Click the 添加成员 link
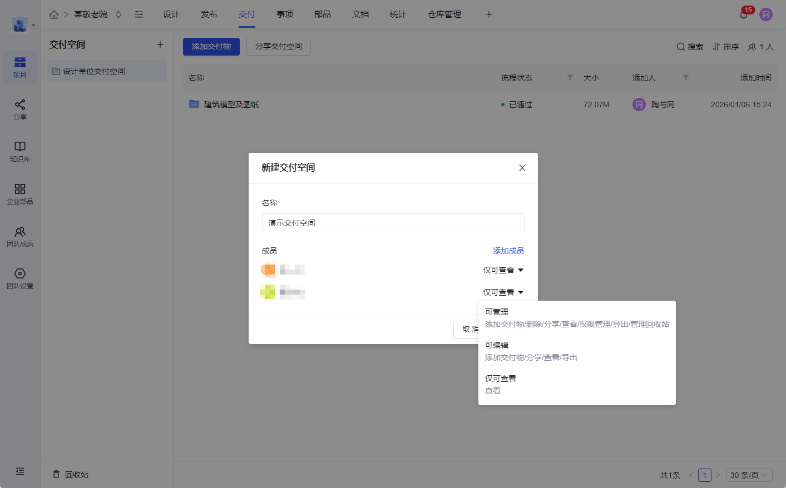Image resolution: width=786 pixels, height=488 pixels. coord(508,250)
